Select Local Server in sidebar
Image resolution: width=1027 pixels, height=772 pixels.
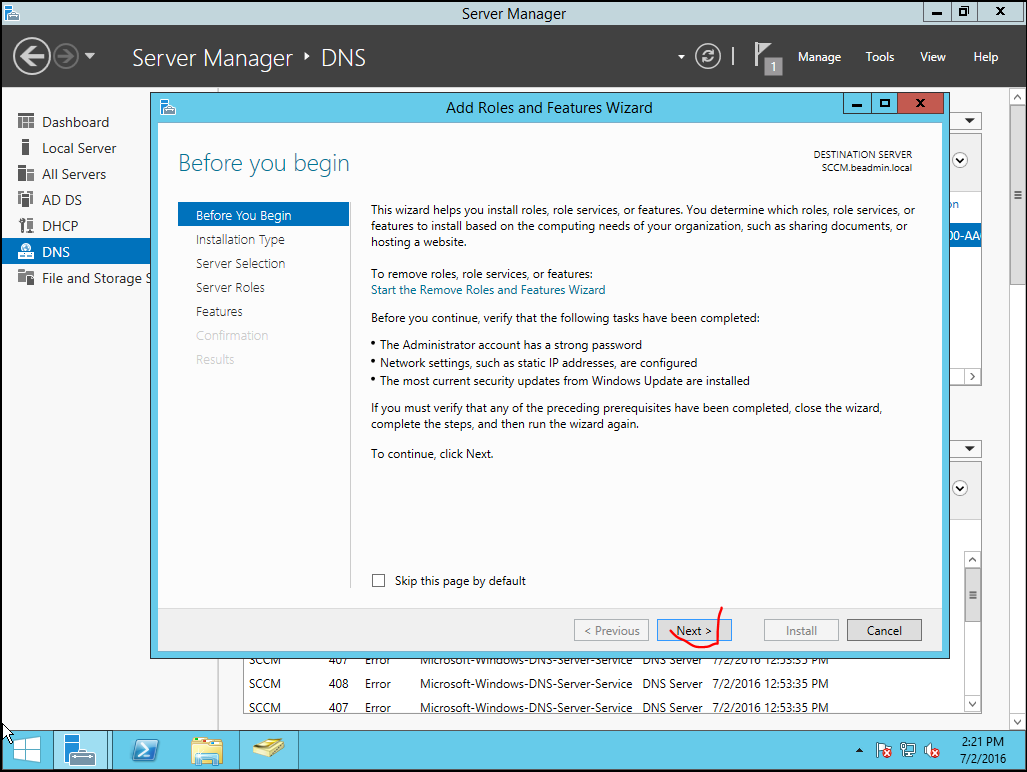pos(76,148)
